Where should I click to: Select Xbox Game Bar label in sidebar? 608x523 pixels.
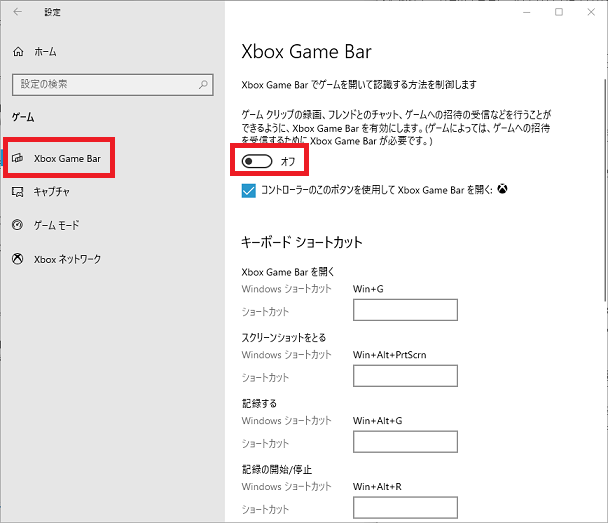(67, 159)
